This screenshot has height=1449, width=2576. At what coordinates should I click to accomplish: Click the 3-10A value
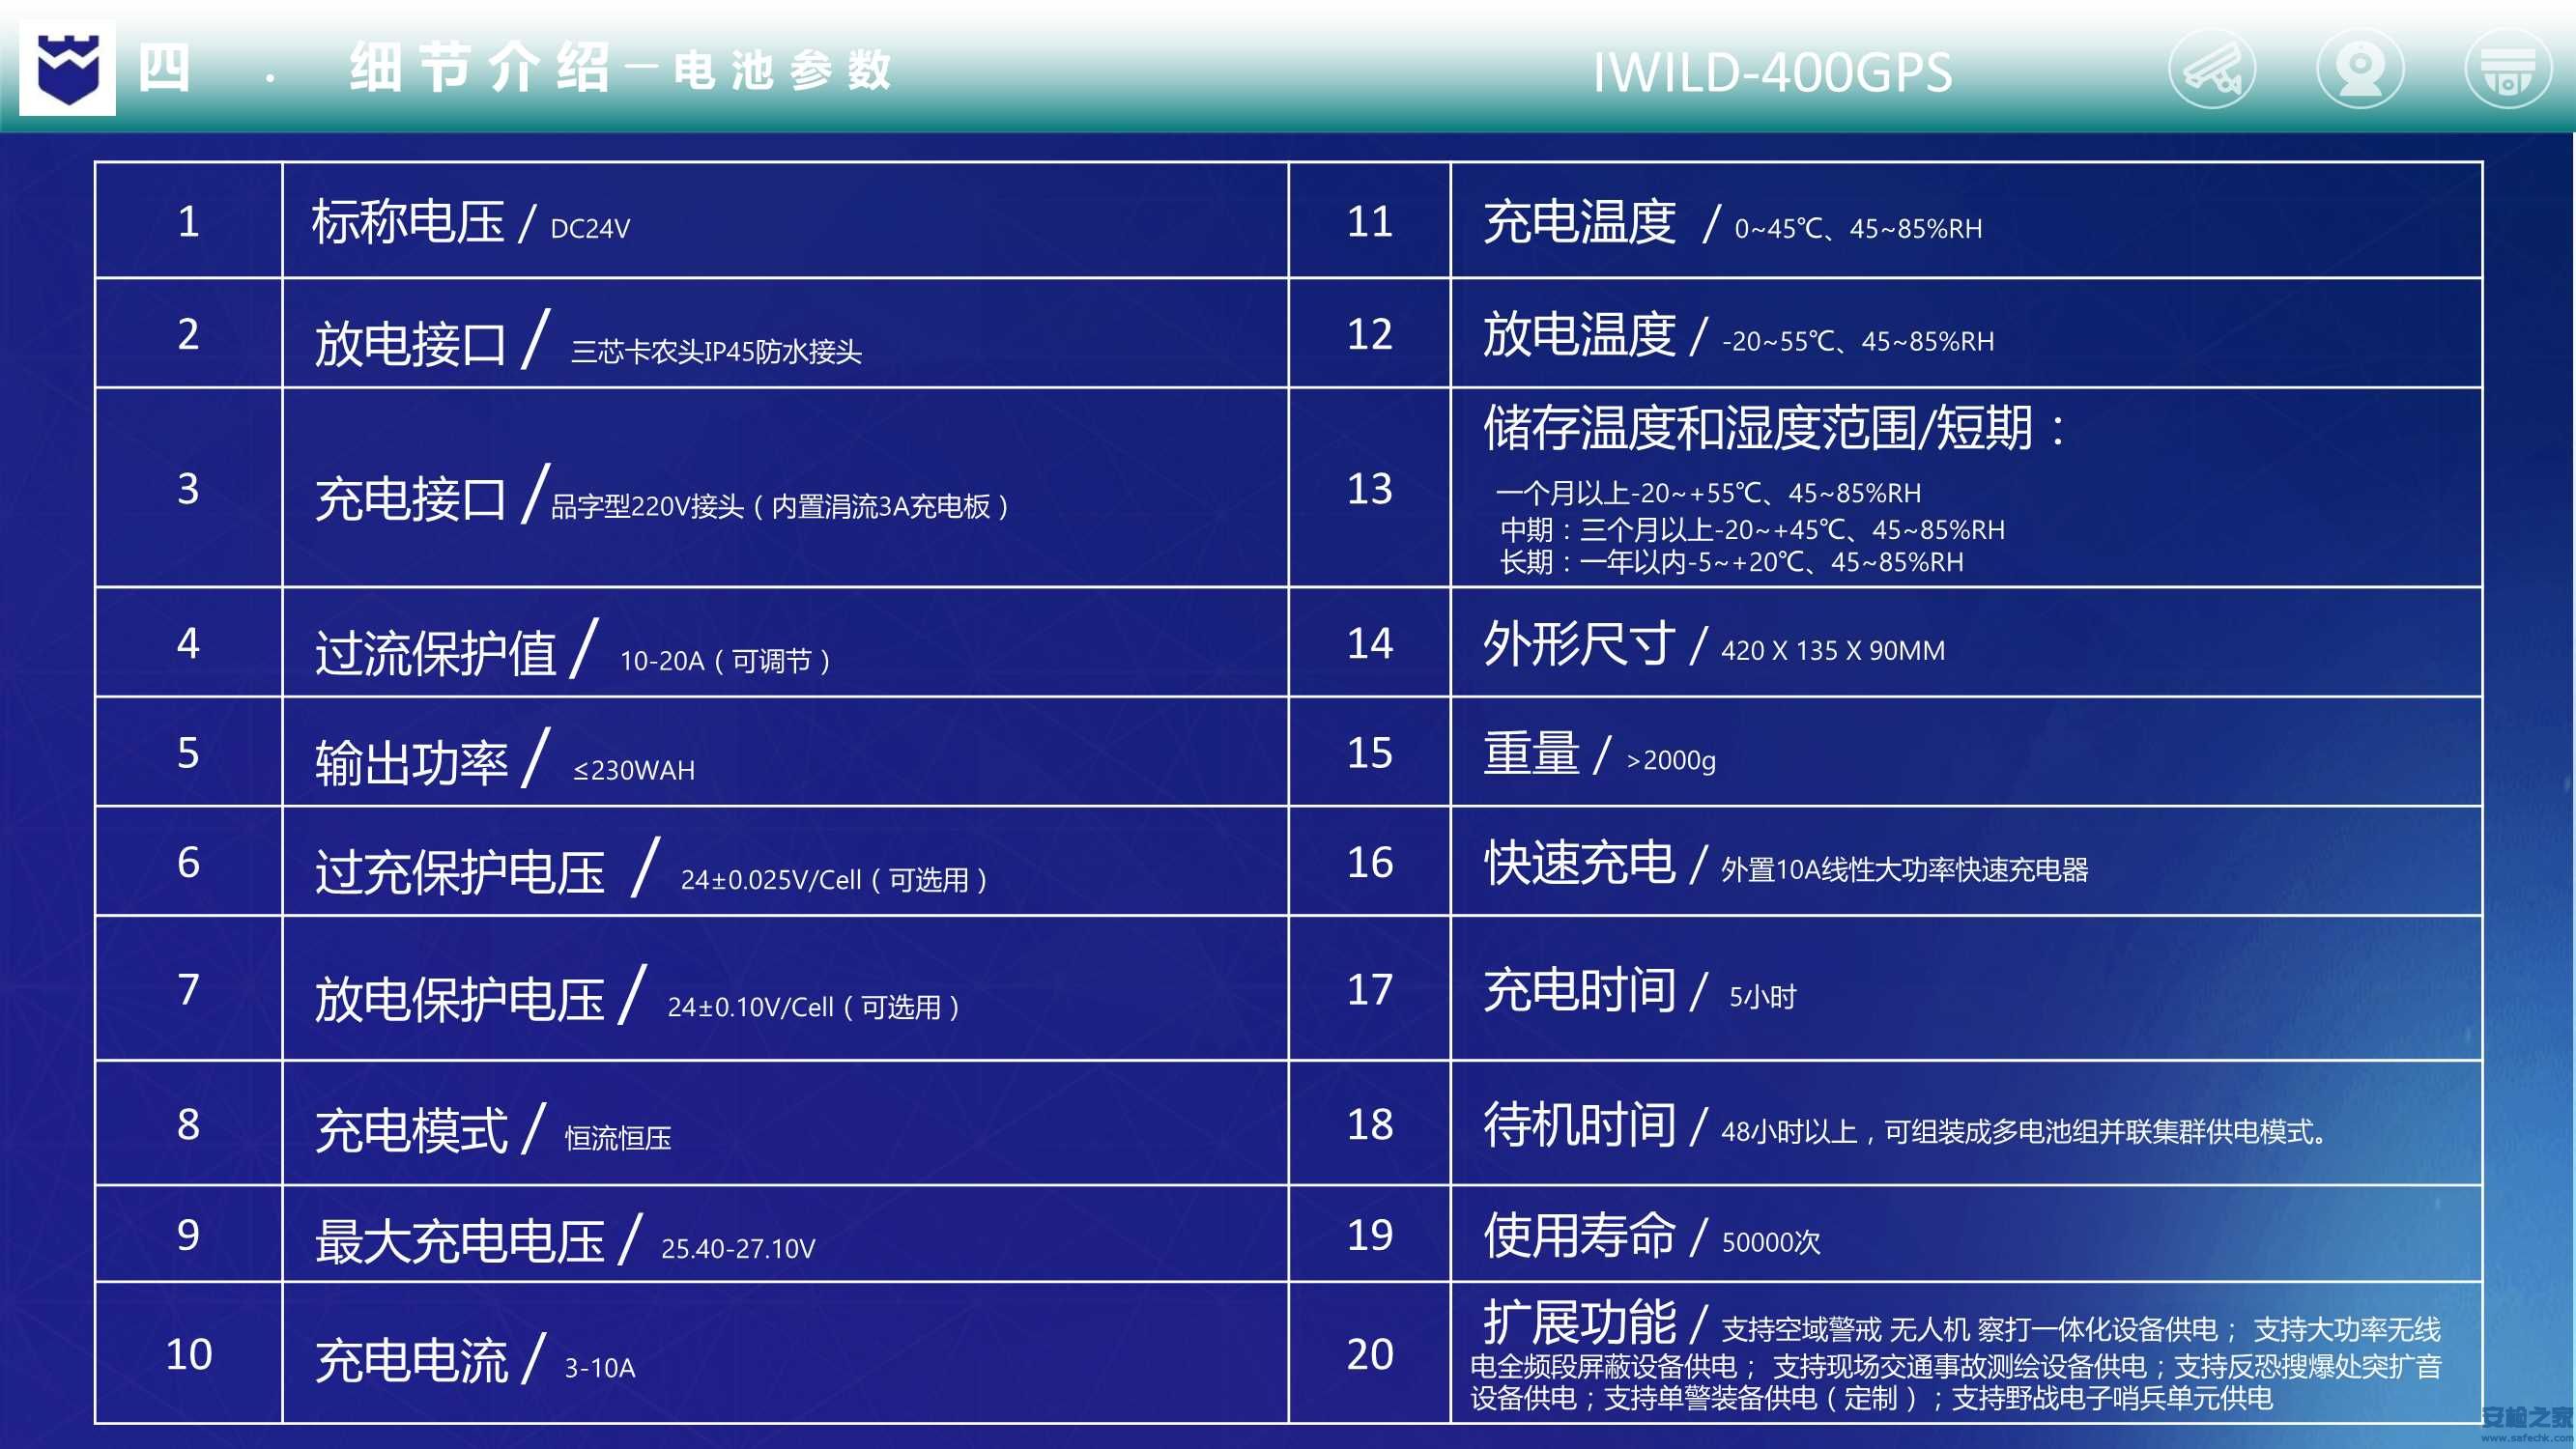pyautogui.click(x=600, y=1368)
